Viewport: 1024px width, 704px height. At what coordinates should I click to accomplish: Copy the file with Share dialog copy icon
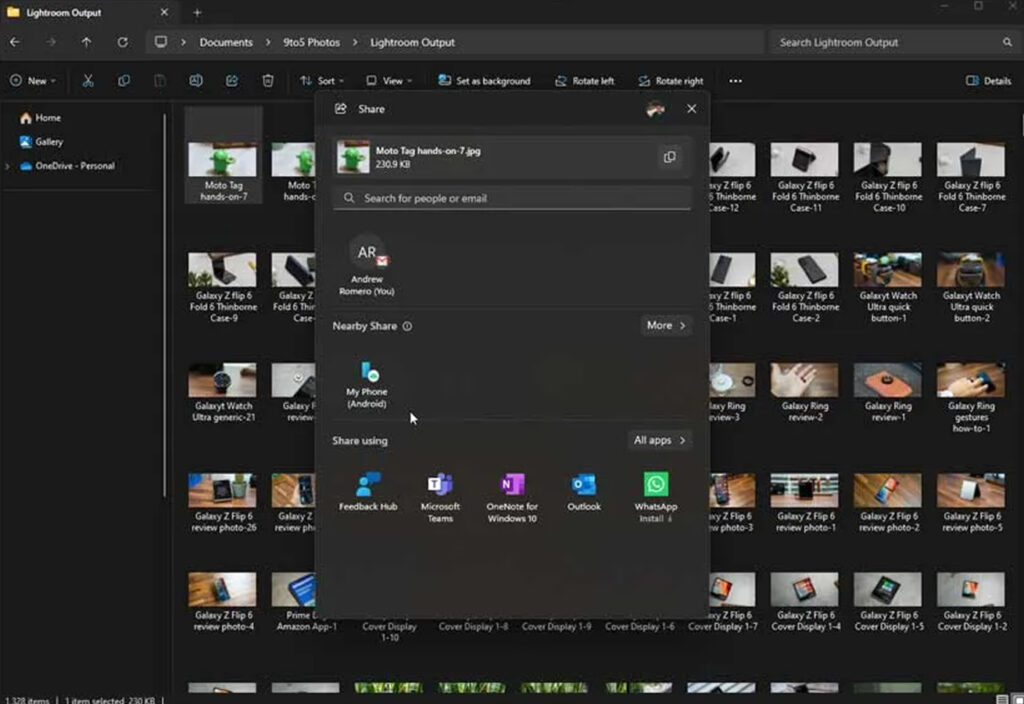(669, 157)
